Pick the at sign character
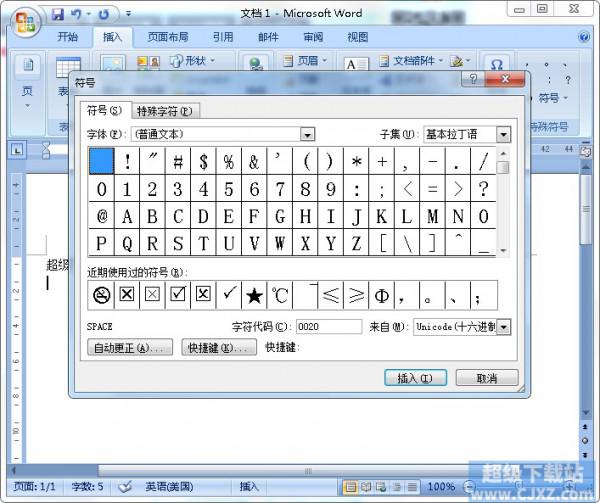Screen dimensions: 600x503 [x=101, y=216]
